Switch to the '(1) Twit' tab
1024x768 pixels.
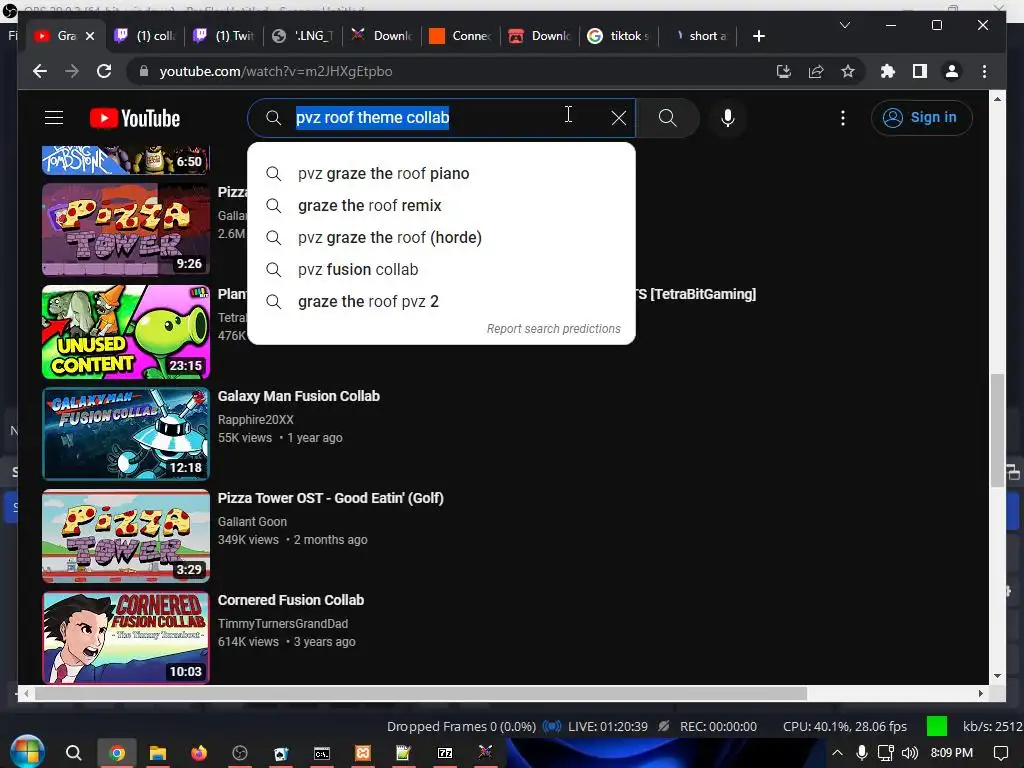224,36
